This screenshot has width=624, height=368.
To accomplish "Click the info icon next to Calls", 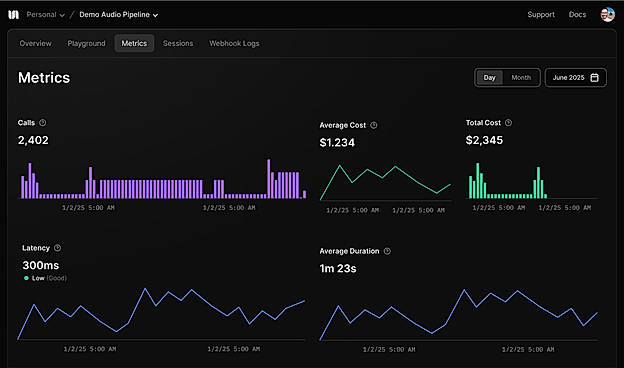I will point(43,123).
